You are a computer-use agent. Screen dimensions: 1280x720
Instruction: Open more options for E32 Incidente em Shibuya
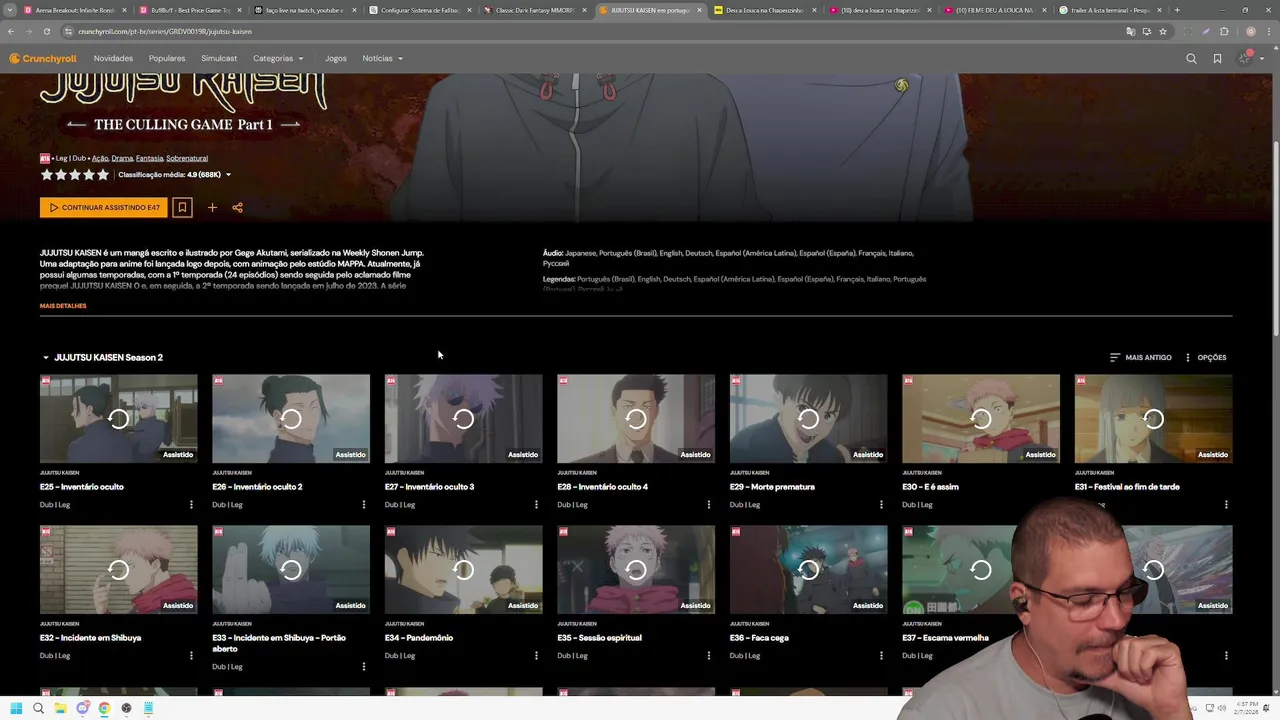[x=191, y=655]
